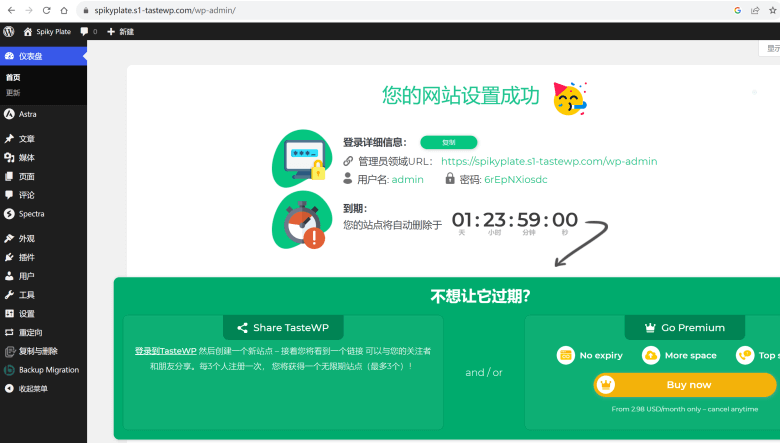The width and height of the screenshot is (780, 443).
Task: Open the Backup Migration menu
Action: pos(43,370)
